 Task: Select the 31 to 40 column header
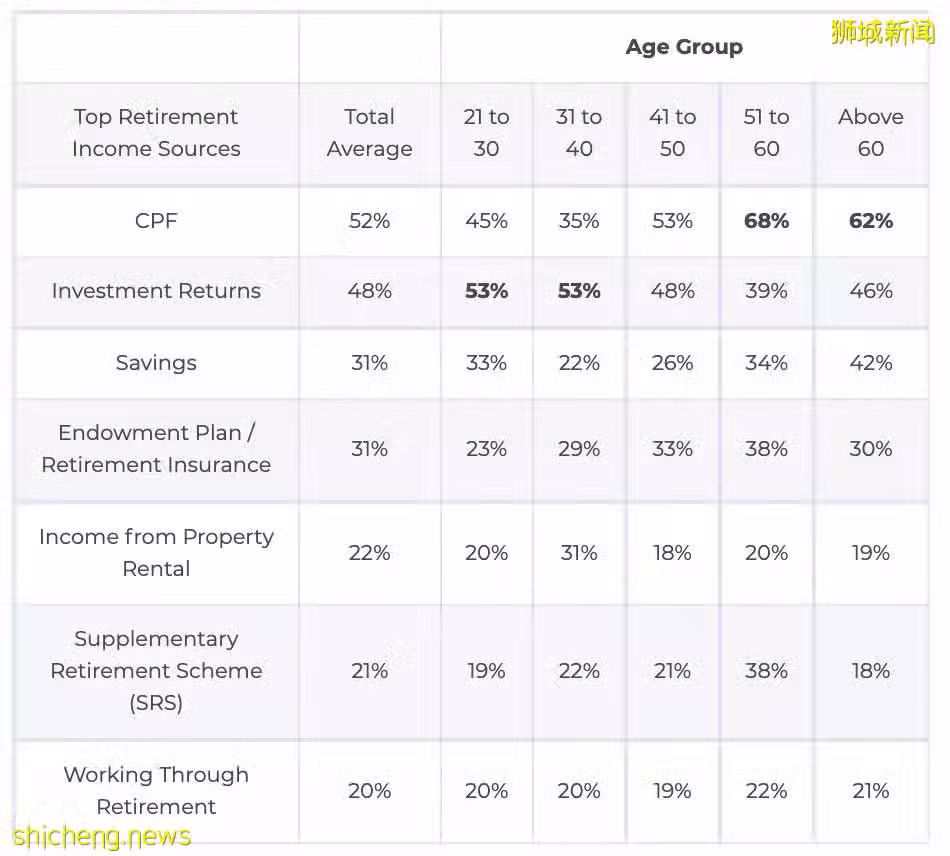point(579,133)
